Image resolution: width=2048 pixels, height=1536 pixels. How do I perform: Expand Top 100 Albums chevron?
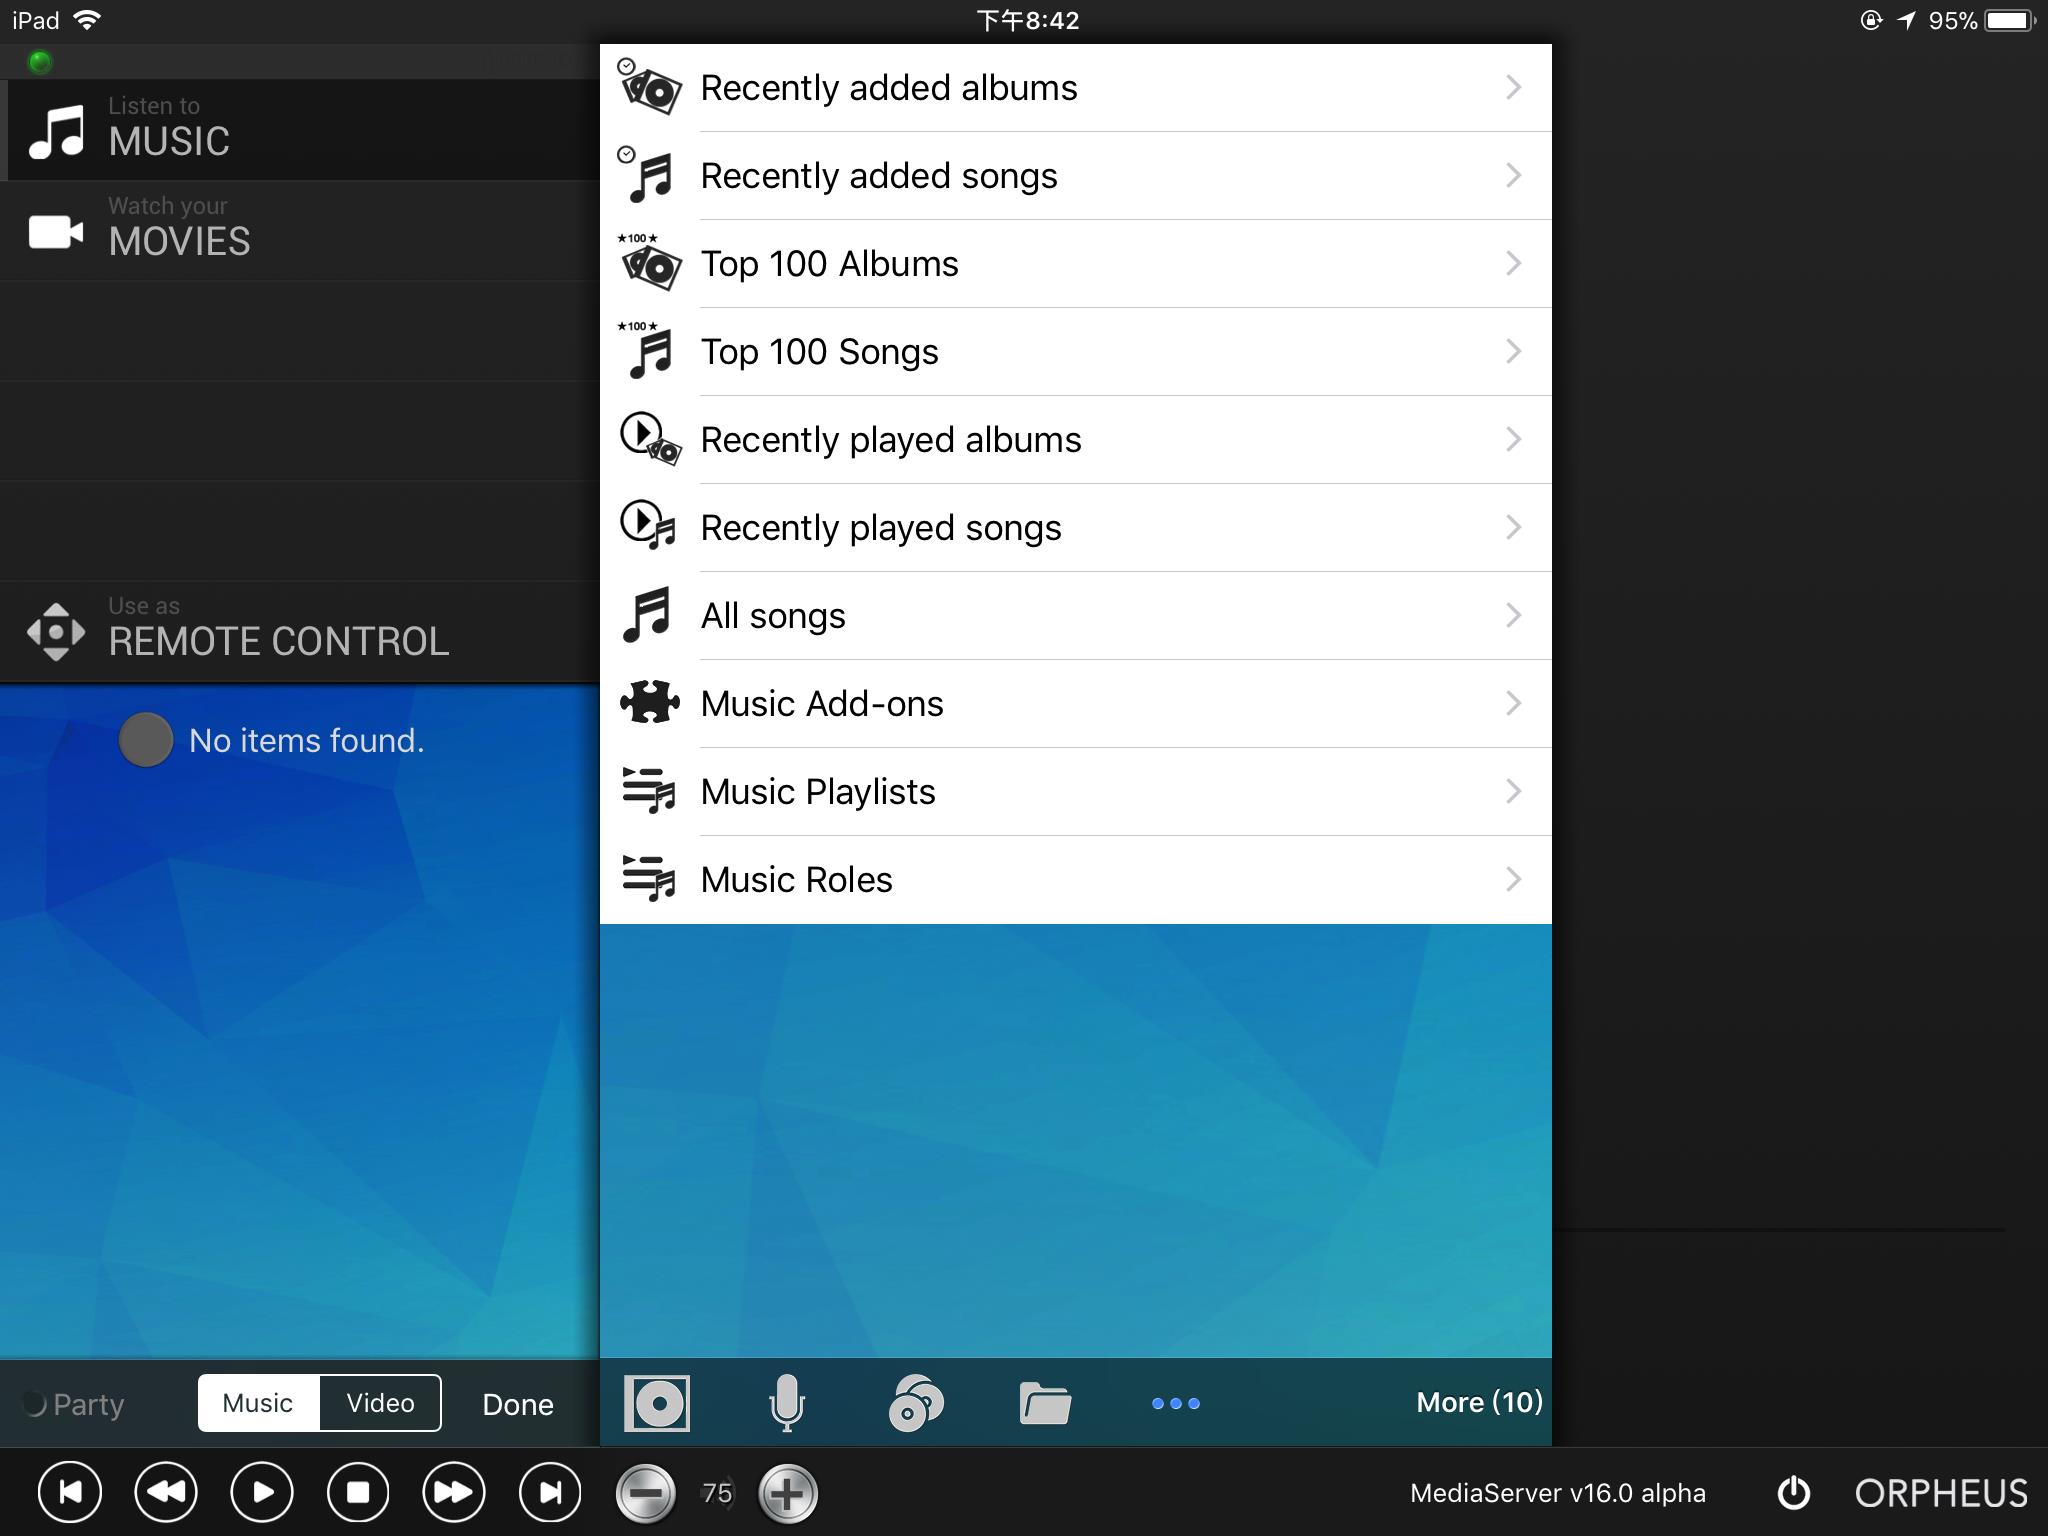click(x=1514, y=264)
